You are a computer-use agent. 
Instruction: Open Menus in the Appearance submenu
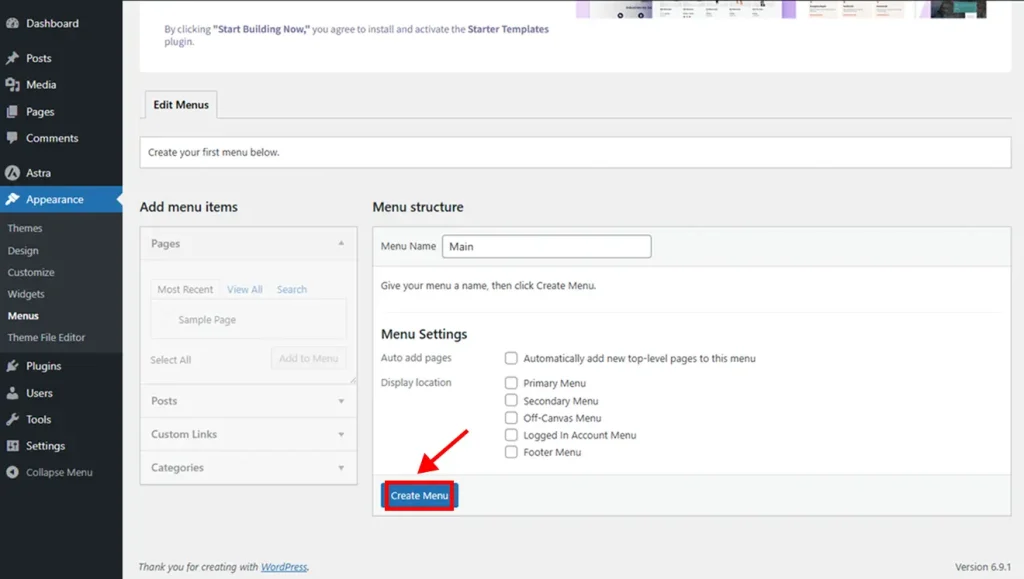[24, 315]
